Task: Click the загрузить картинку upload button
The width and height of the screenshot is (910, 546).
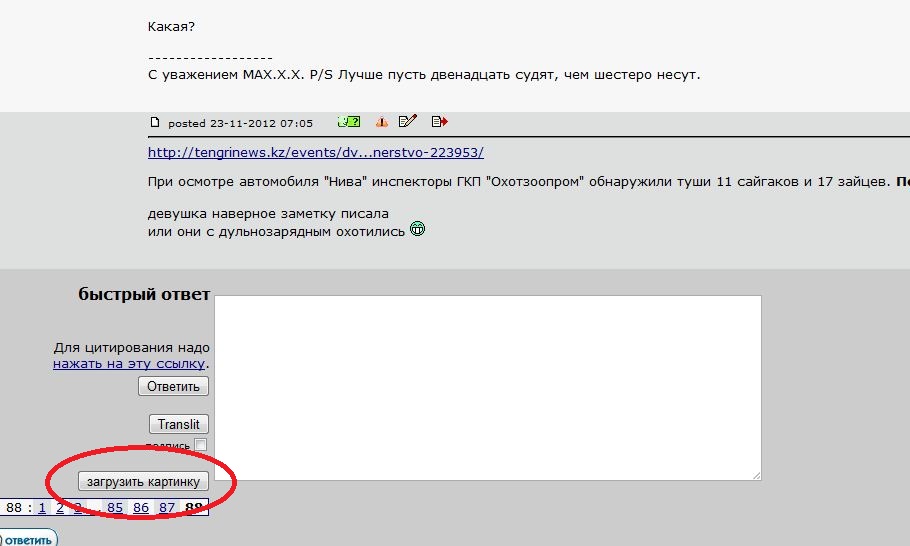Action: 144,482
